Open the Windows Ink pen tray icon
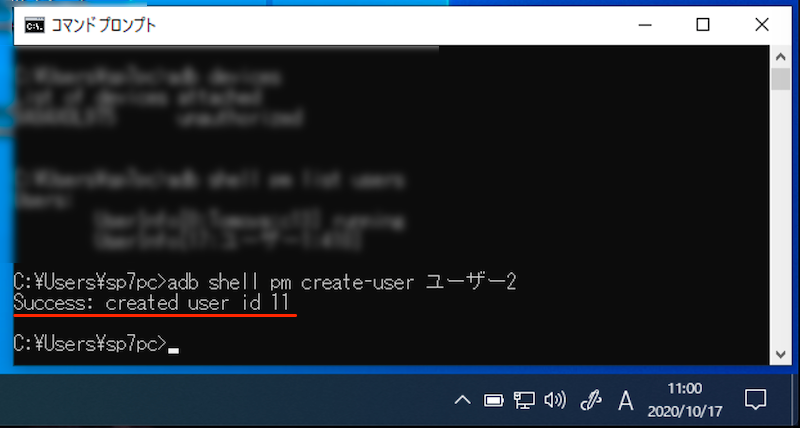 (x=591, y=400)
